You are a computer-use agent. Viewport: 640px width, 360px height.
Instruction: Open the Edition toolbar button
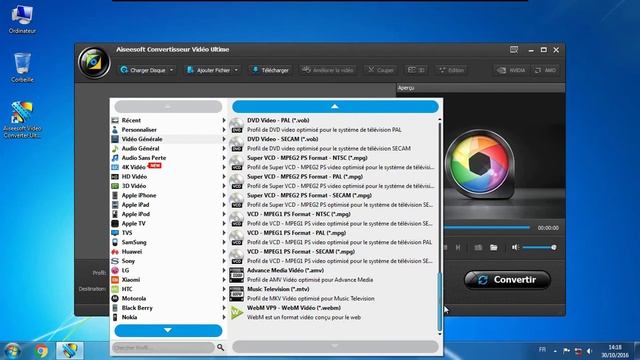click(x=451, y=70)
